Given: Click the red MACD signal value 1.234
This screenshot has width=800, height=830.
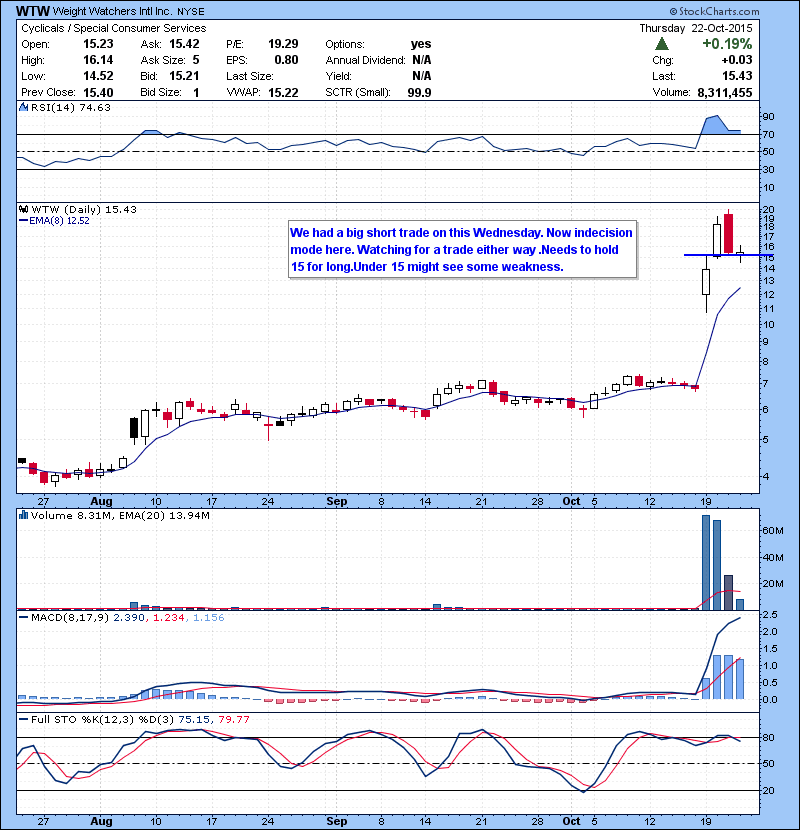Looking at the screenshot, I should point(168,617).
